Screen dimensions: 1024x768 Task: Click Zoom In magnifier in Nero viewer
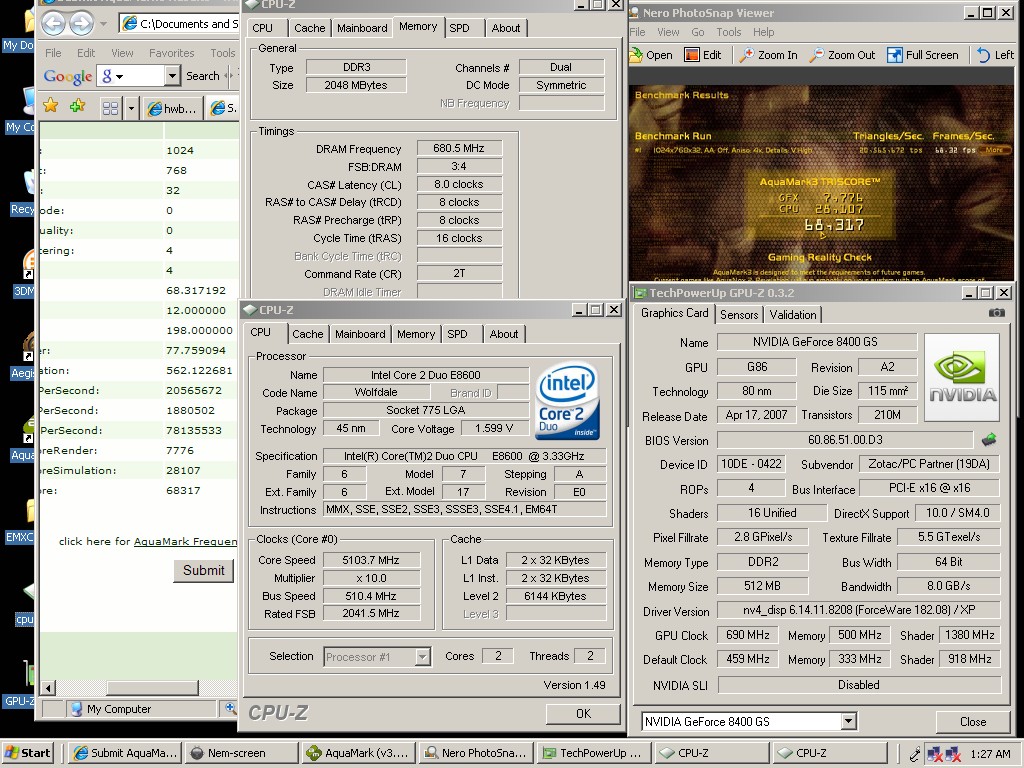coord(746,55)
